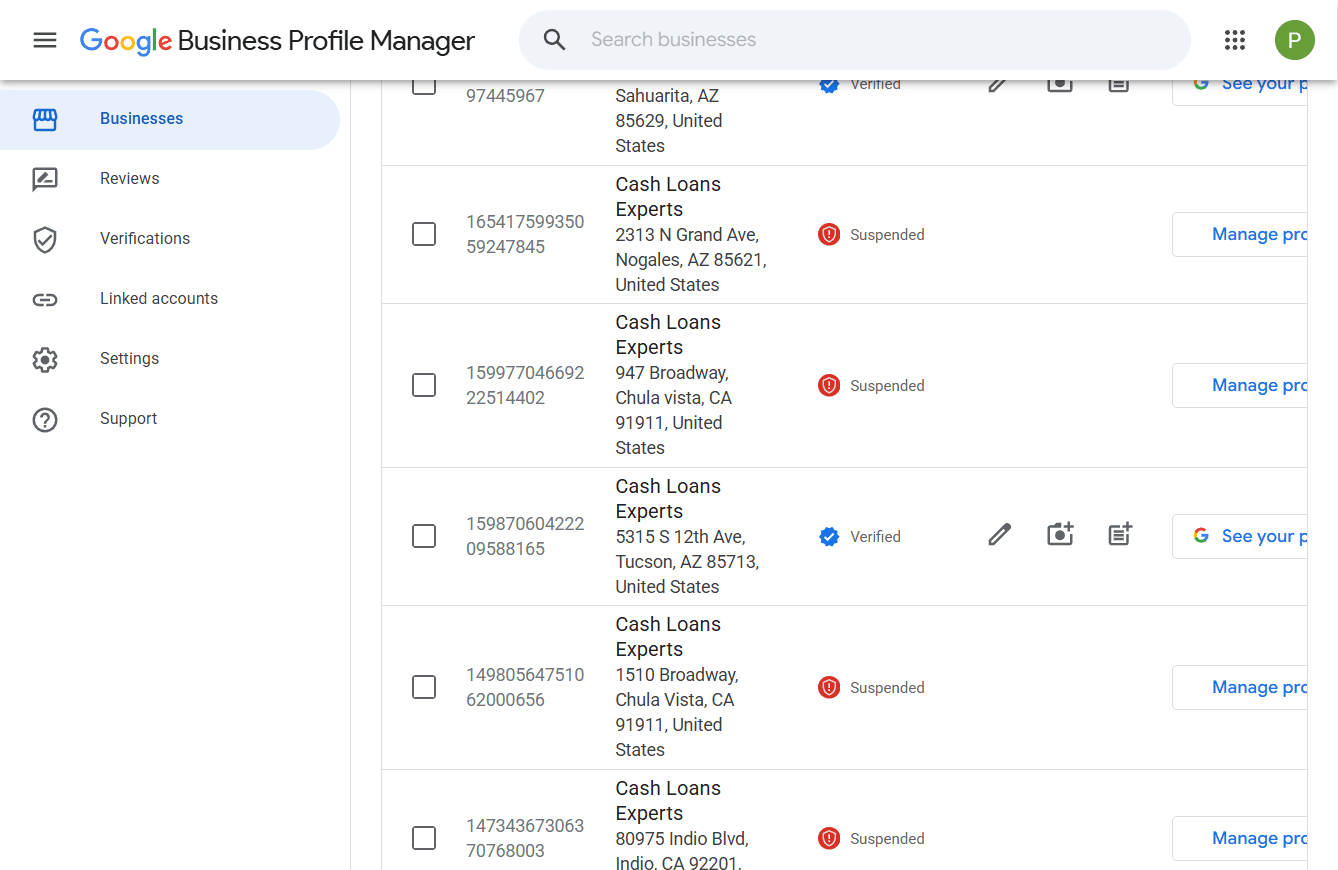The width and height of the screenshot is (1338, 870).
Task: Select checkbox for Tucson business
Action: click(x=424, y=536)
